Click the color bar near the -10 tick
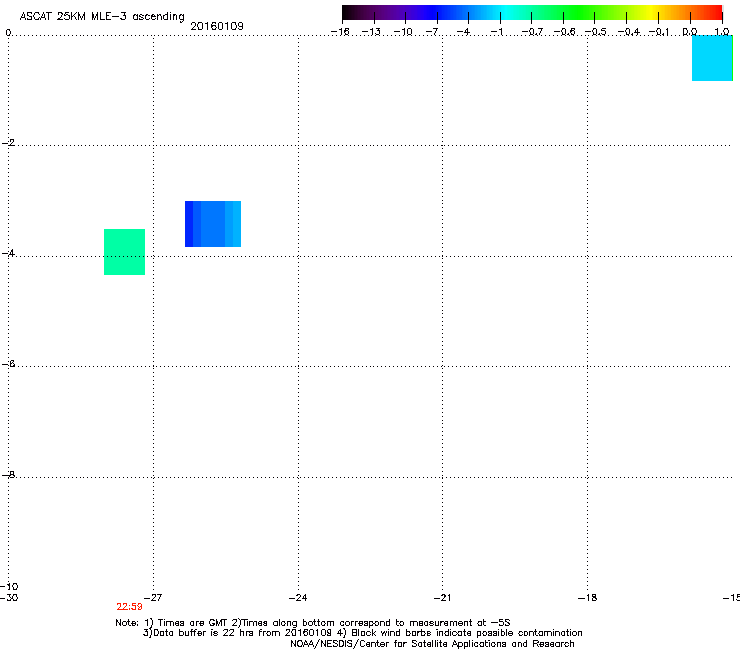The width and height of the screenshot is (740, 650). pyautogui.click(x=405, y=13)
